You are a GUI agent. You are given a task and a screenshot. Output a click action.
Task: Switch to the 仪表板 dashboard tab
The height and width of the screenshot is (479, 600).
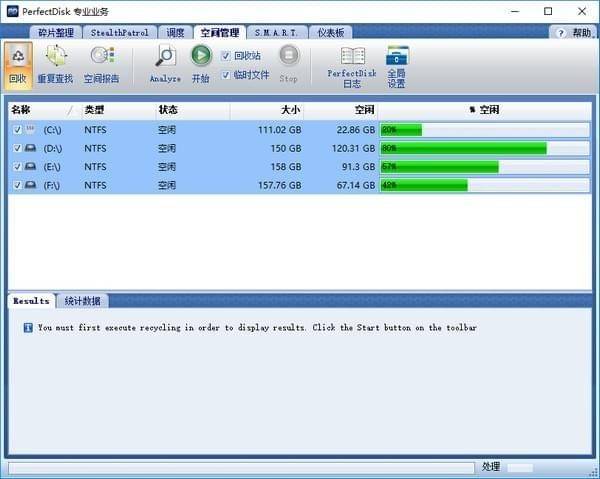click(x=331, y=33)
